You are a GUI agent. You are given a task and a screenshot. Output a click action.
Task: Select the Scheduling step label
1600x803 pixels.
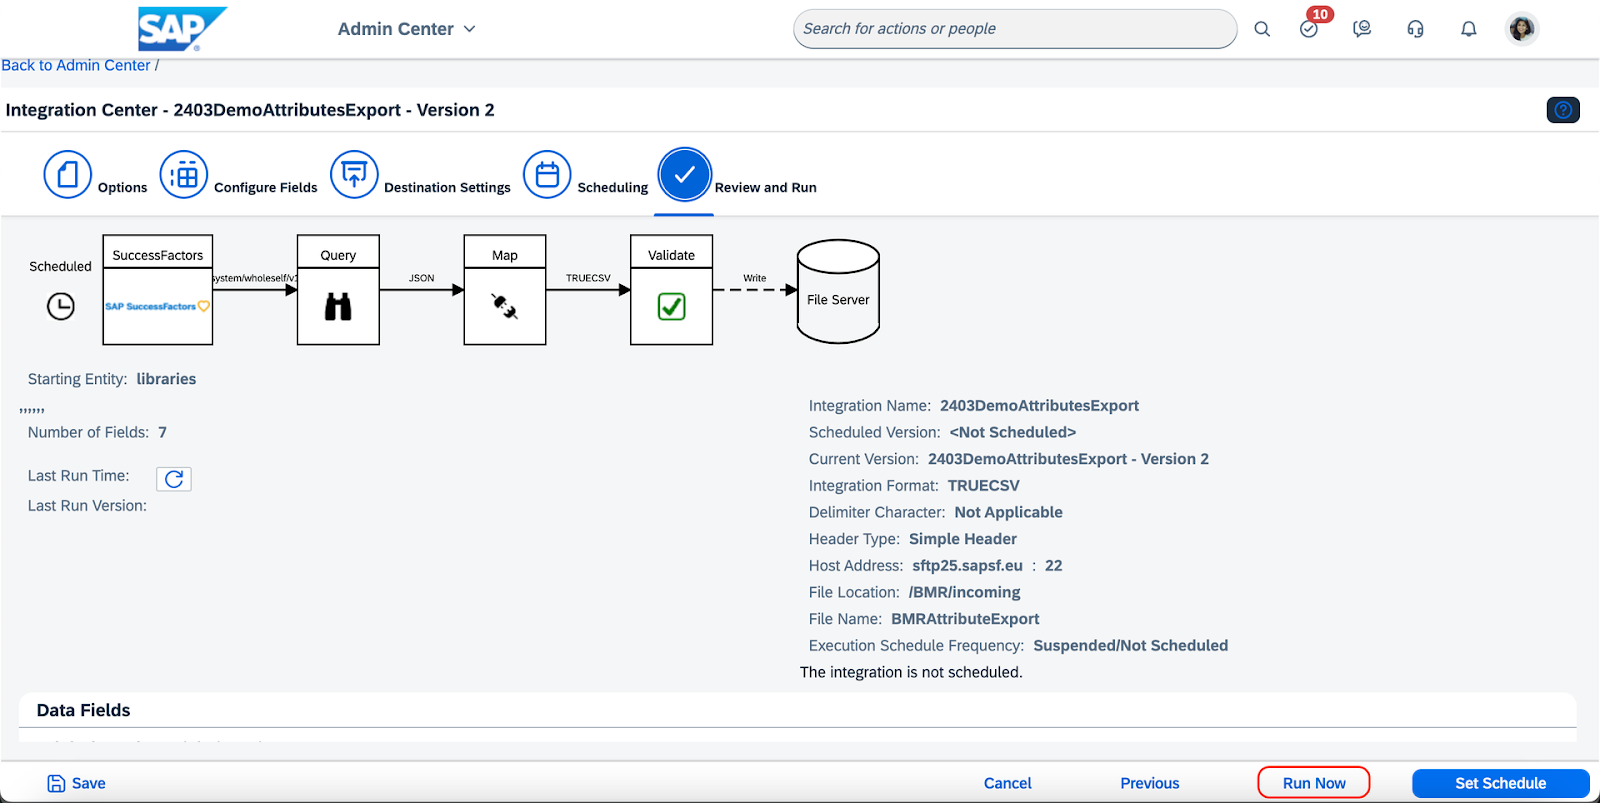coord(612,188)
